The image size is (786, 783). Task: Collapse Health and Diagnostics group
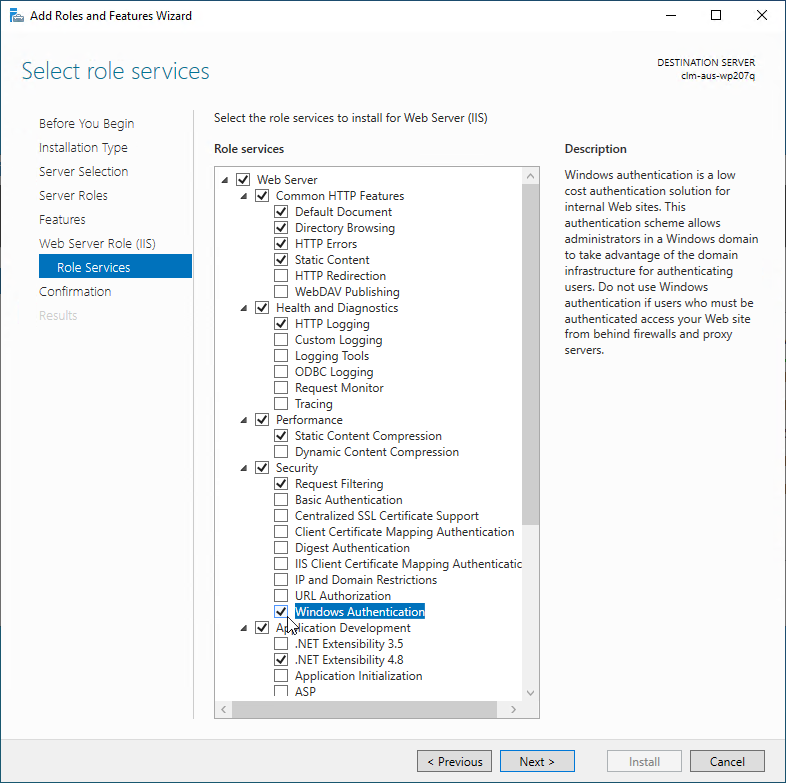[x=244, y=308]
